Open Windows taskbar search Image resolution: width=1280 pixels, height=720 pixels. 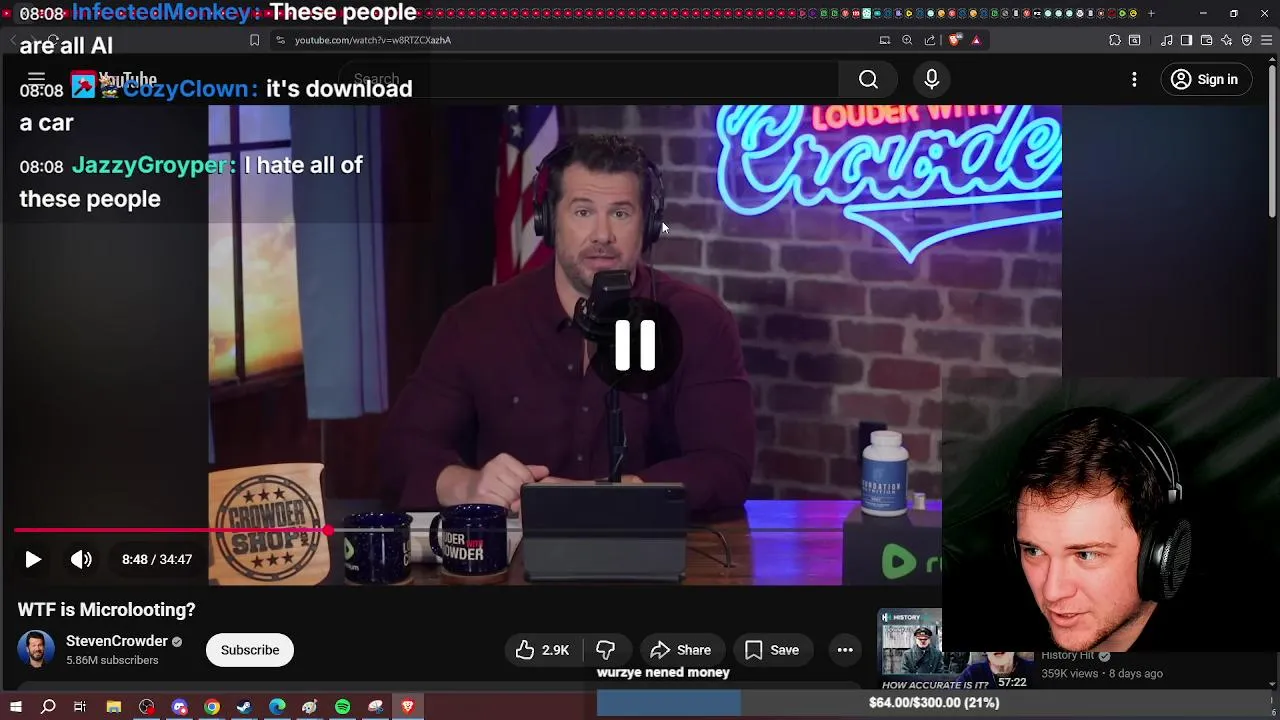click(x=48, y=707)
